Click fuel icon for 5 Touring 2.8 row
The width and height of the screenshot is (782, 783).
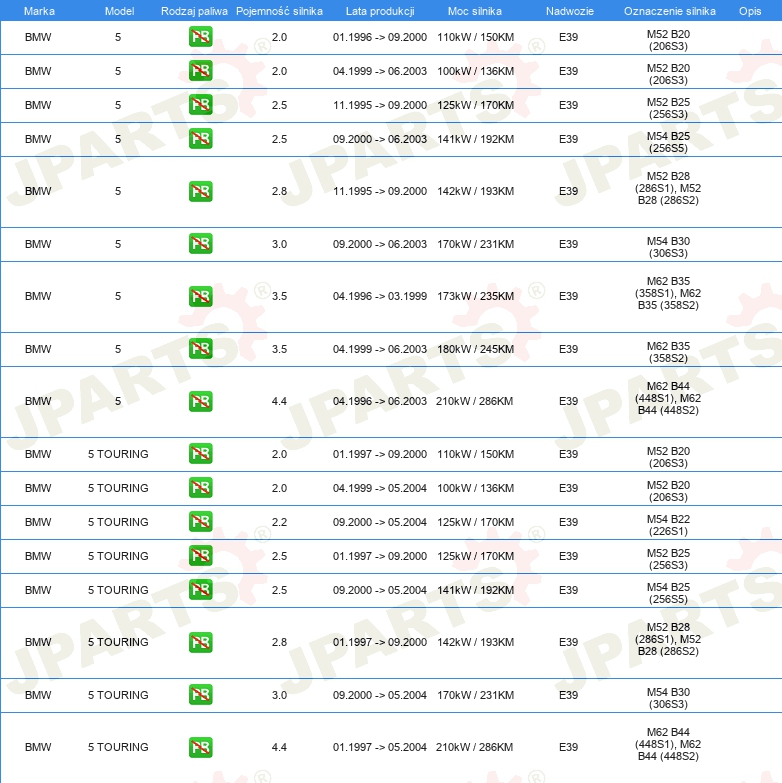pyautogui.click(x=200, y=642)
